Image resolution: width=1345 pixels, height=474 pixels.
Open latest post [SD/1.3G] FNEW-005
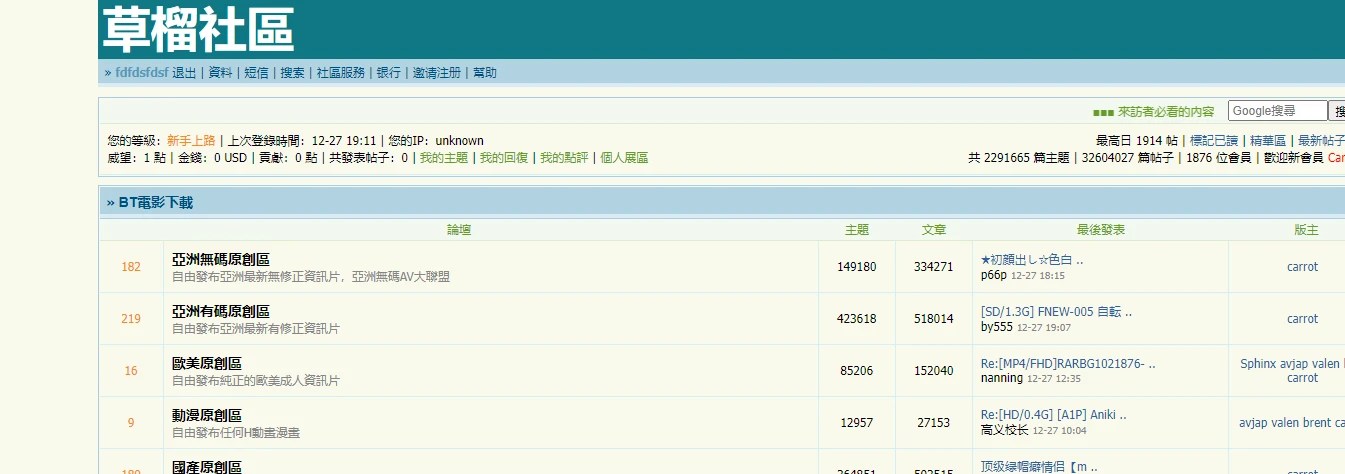coord(1056,312)
